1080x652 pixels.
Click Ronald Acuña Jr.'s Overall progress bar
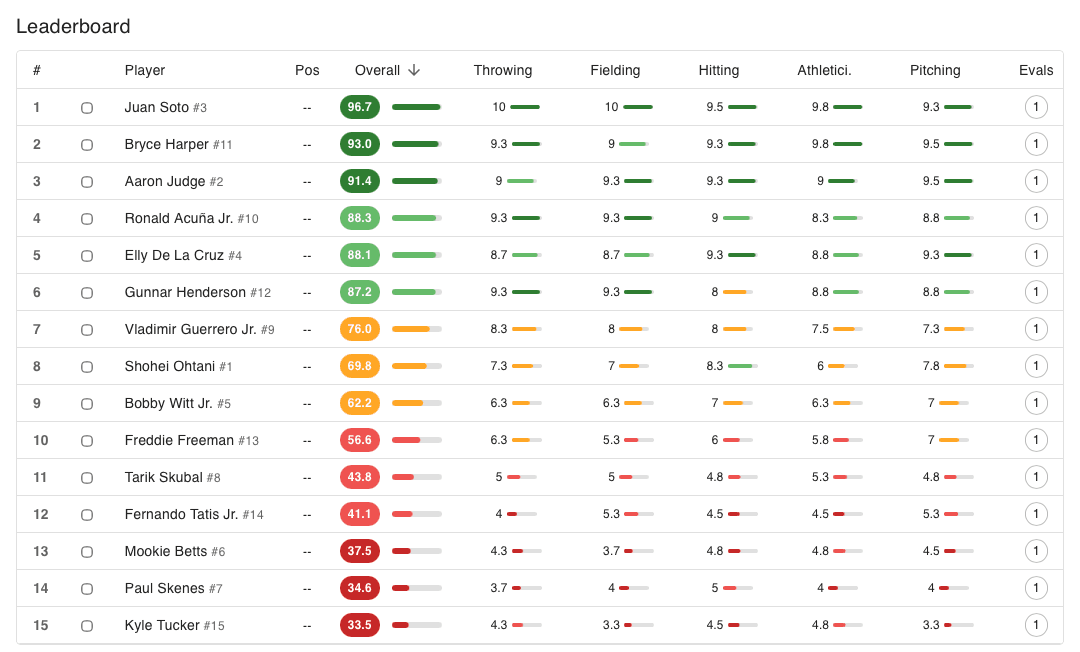[x=417, y=218]
